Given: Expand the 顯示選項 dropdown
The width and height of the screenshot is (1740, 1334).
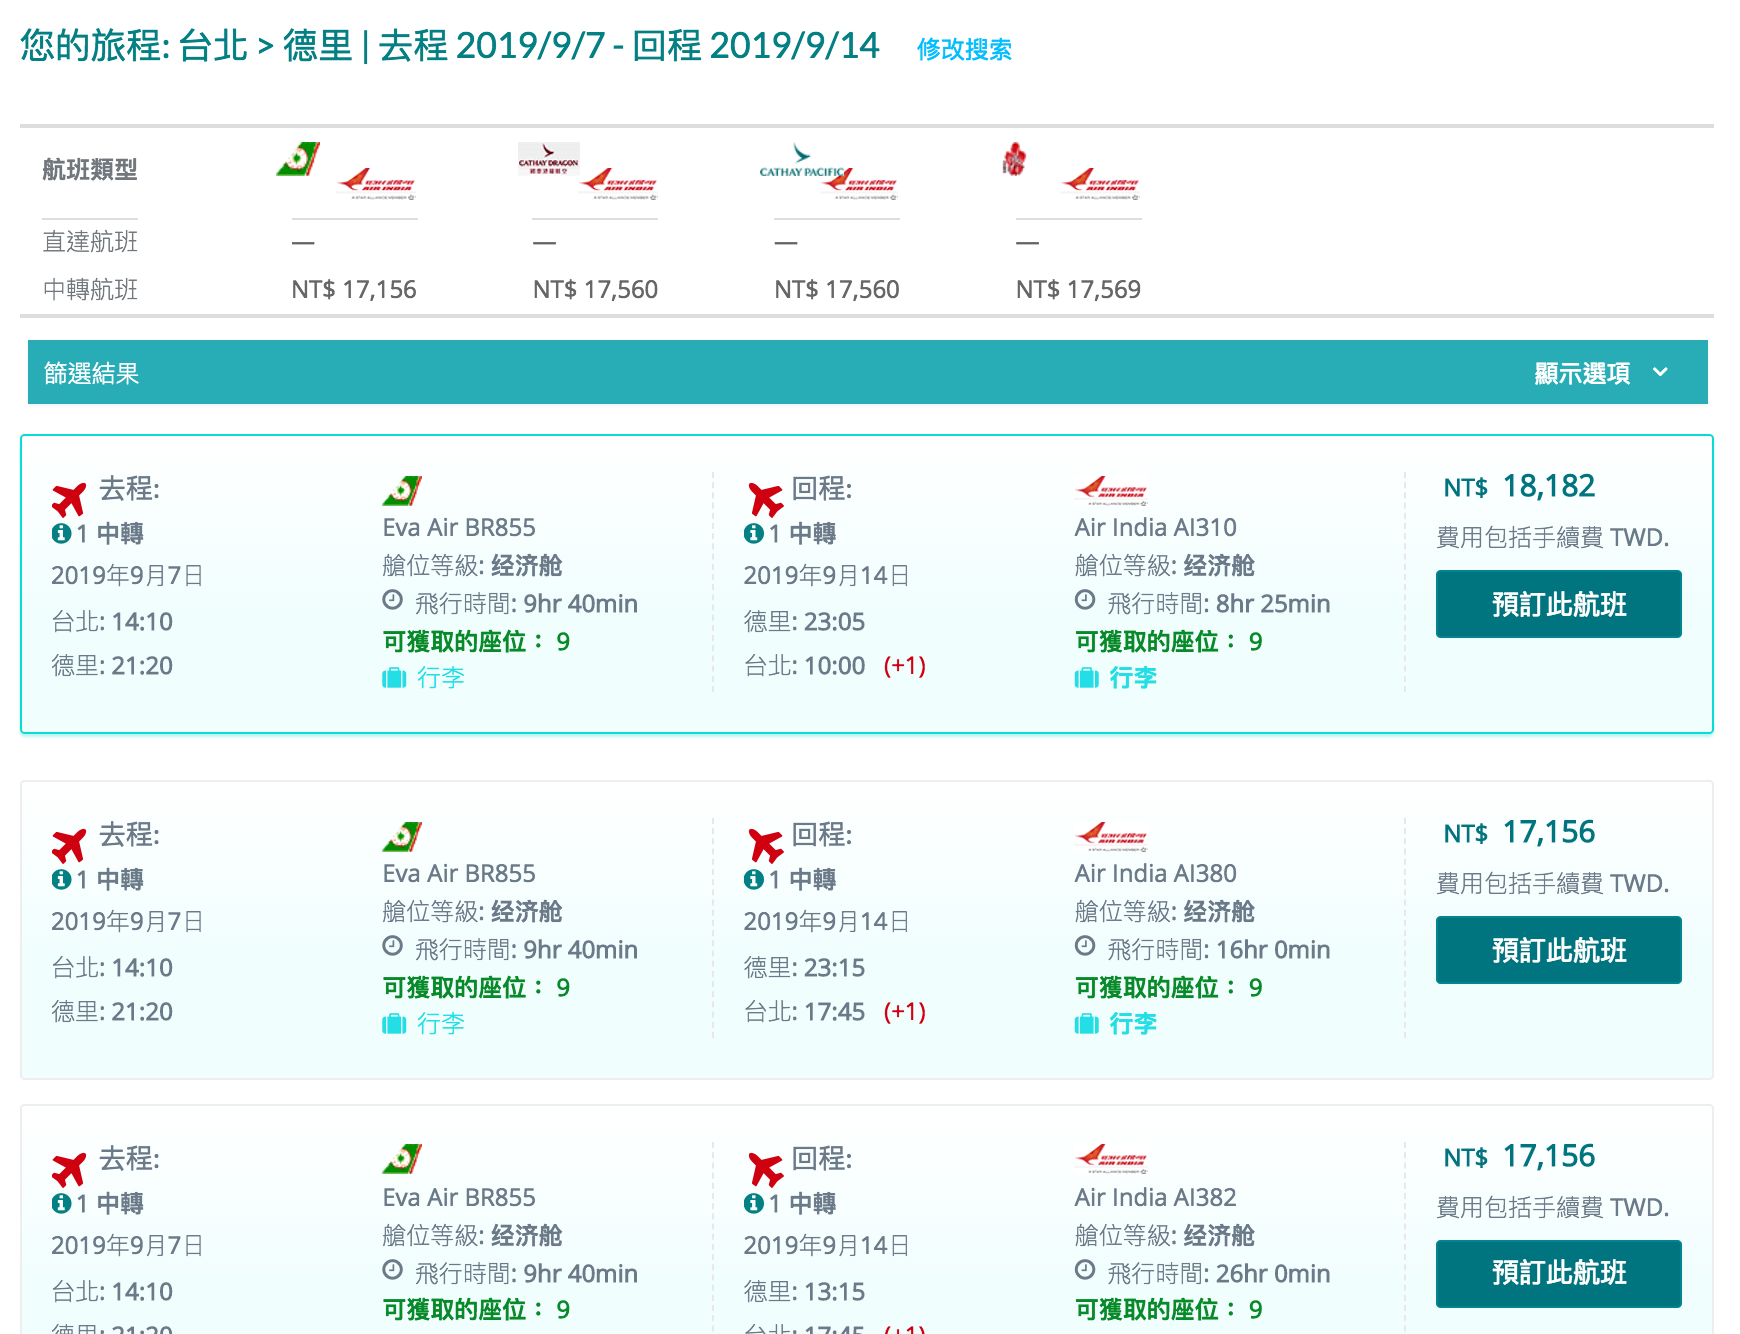Looking at the screenshot, I should pos(1601,373).
